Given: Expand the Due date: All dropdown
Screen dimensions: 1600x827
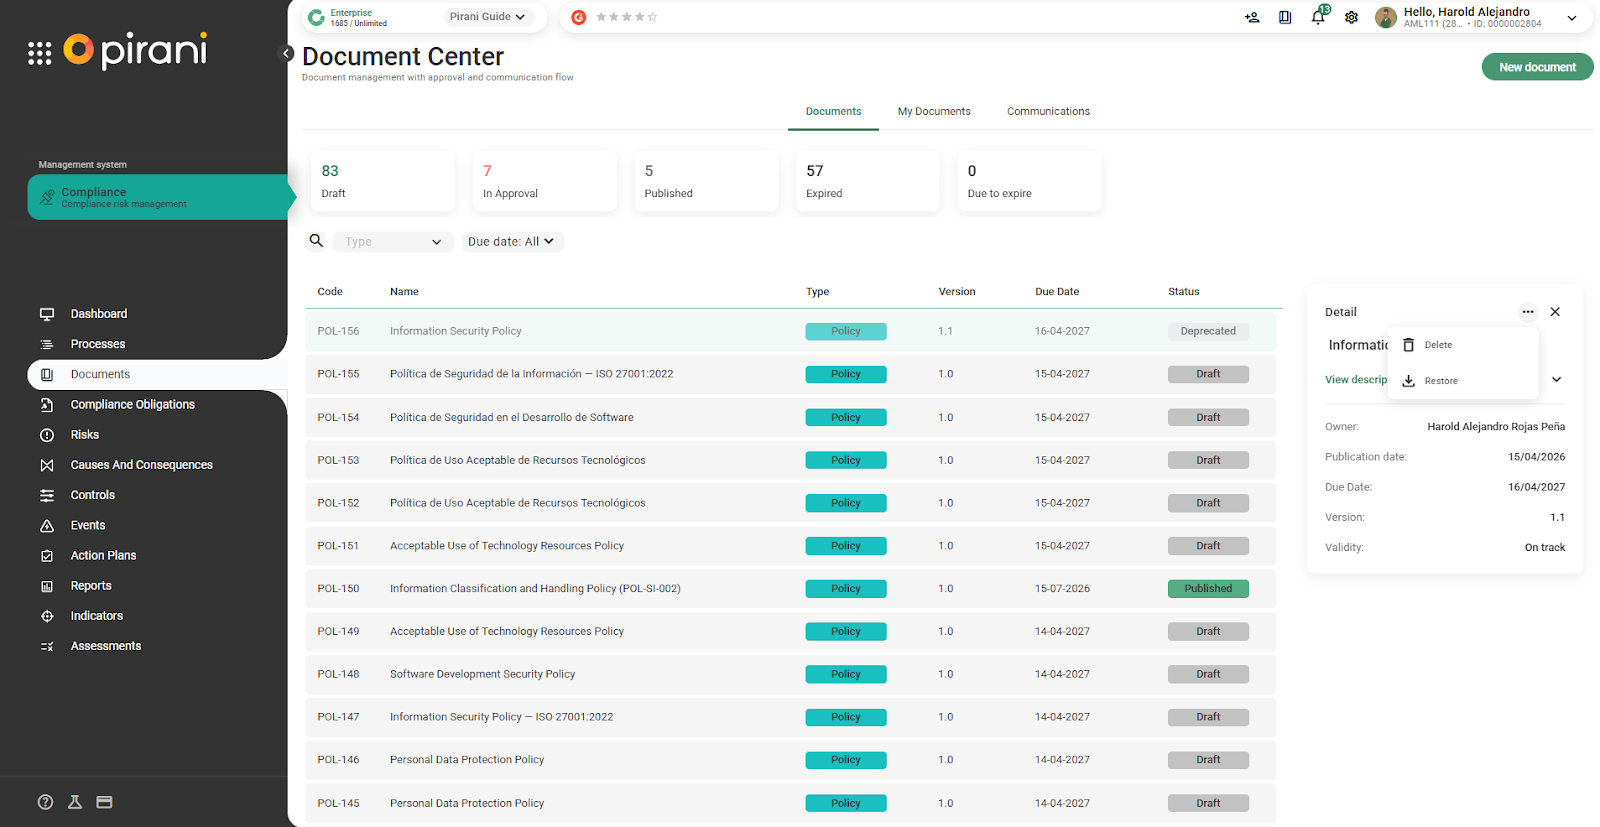Looking at the screenshot, I should 511,242.
